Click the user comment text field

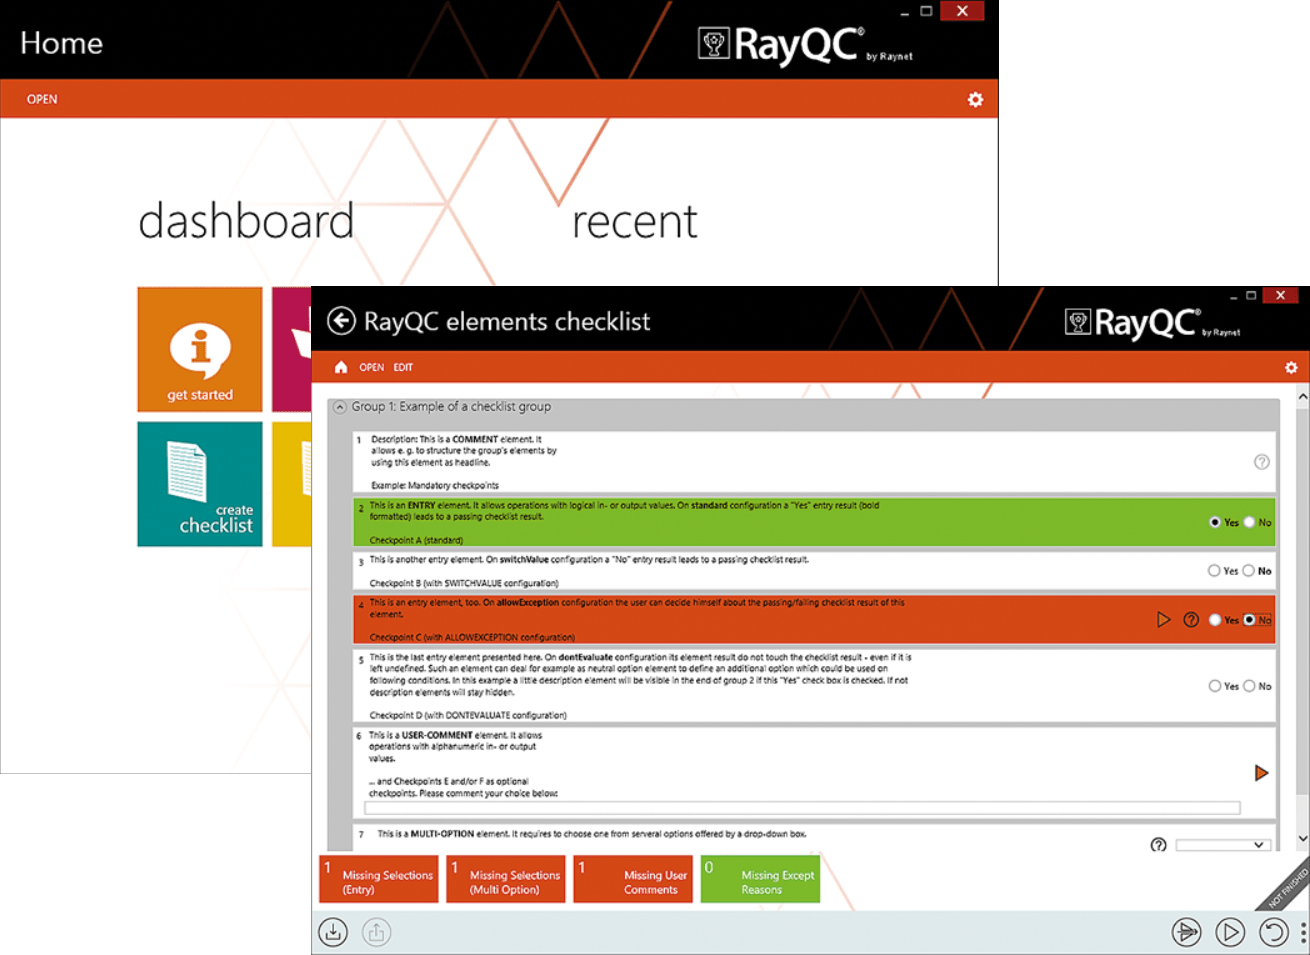click(802, 808)
